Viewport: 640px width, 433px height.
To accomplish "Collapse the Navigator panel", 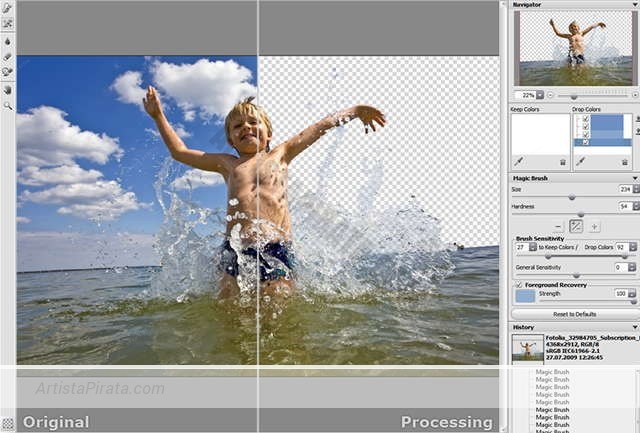I will coord(634,5).
